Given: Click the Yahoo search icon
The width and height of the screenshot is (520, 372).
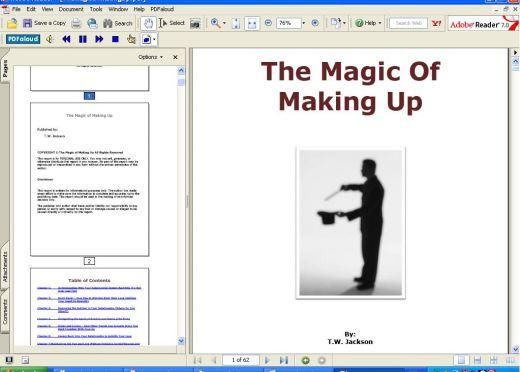Looking at the screenshot, I should click(x=436, y=23).
